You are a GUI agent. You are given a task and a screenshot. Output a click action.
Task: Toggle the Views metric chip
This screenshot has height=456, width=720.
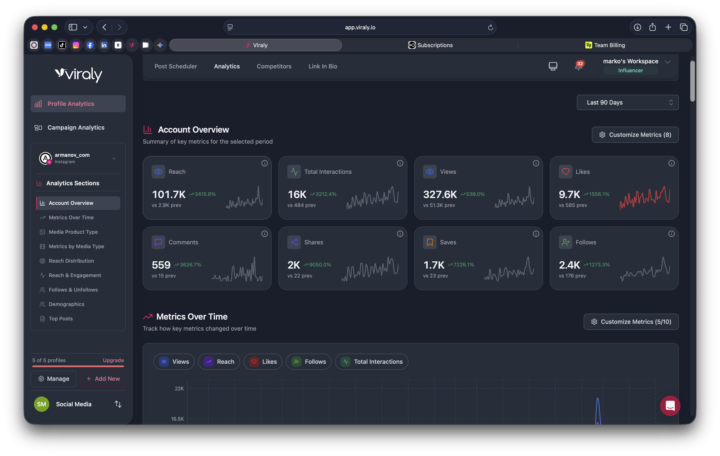[x=174, y=361]
